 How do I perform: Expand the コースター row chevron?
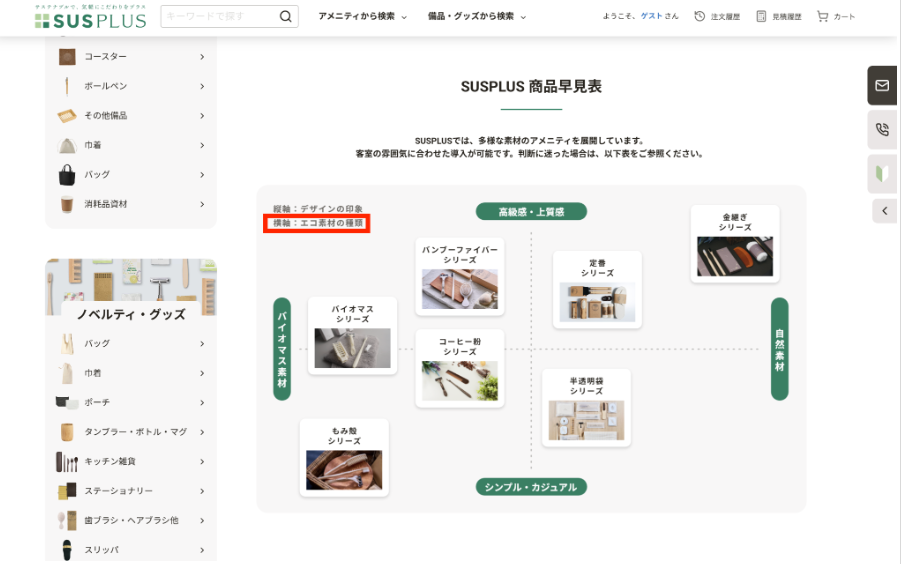tap(202, 57)
